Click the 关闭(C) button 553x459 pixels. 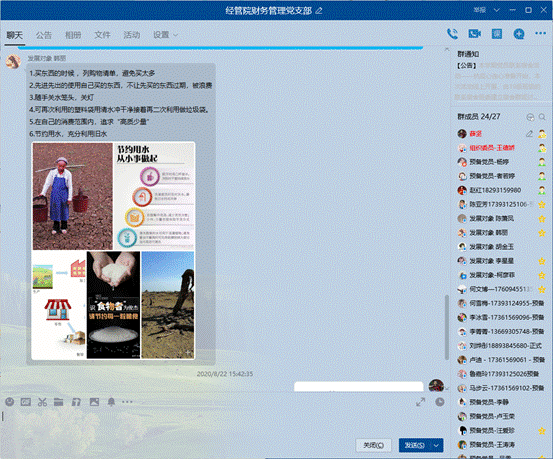373,445
